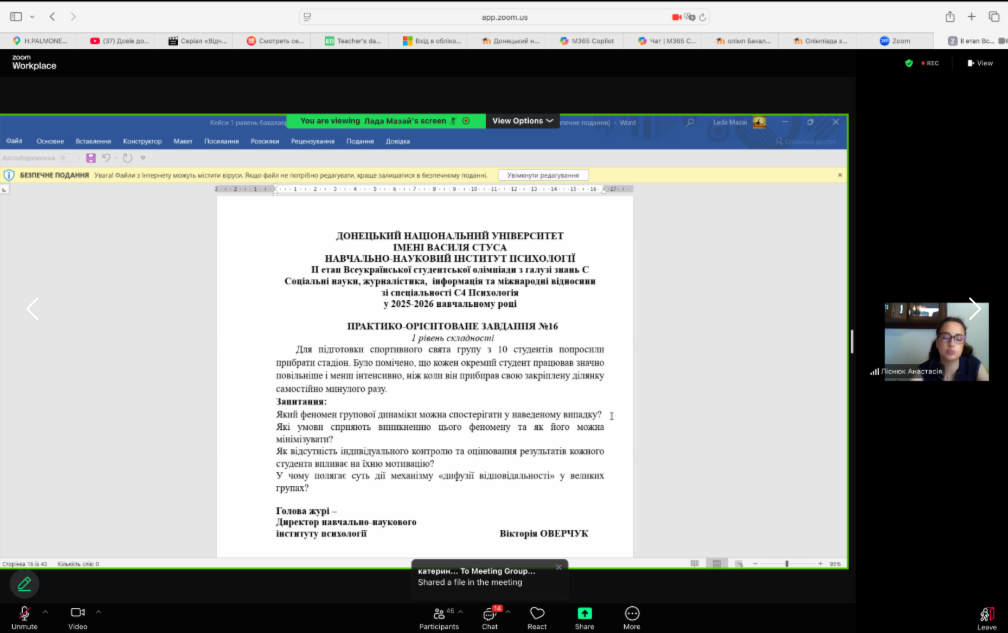Expand video options caret next to Video
This screenshot has width=1008, height=633.
click(98, 612)
